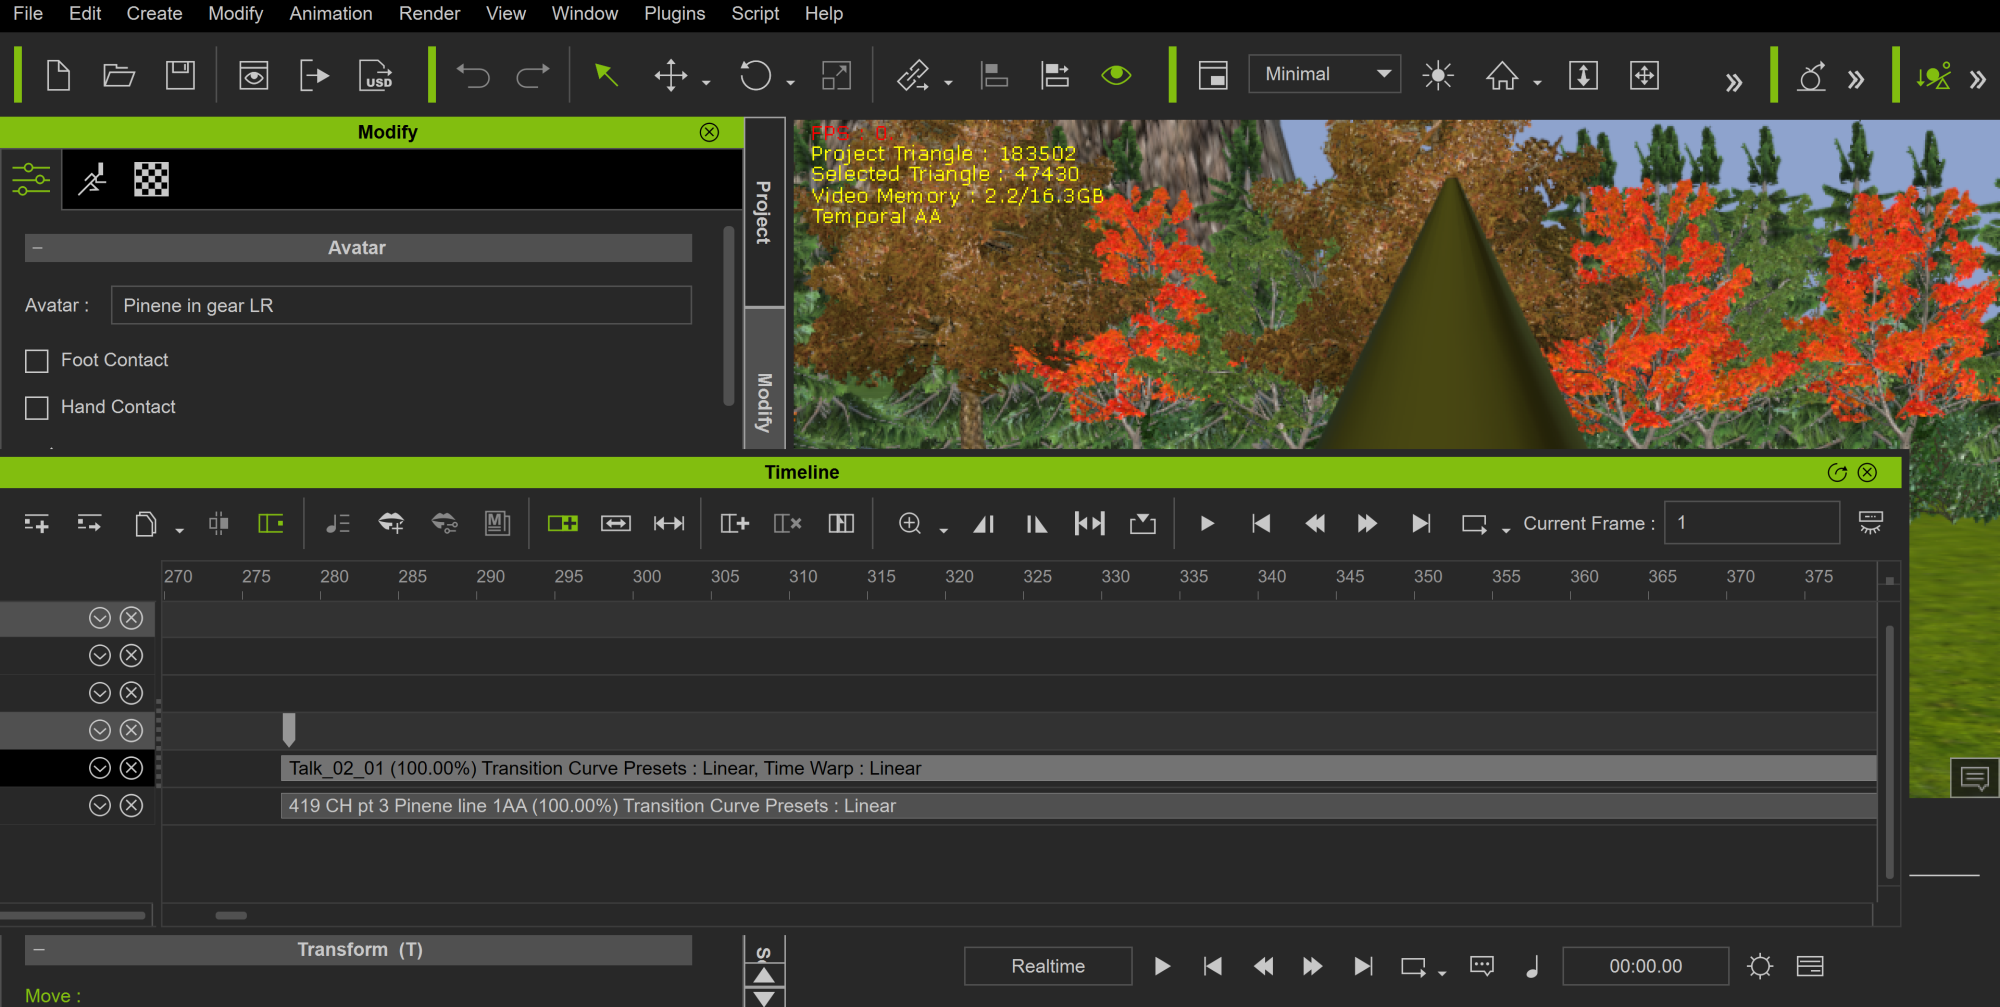Toggle the green Loop clip icon in Timeline
The image size is (2000, 1007).
point(563,523)
